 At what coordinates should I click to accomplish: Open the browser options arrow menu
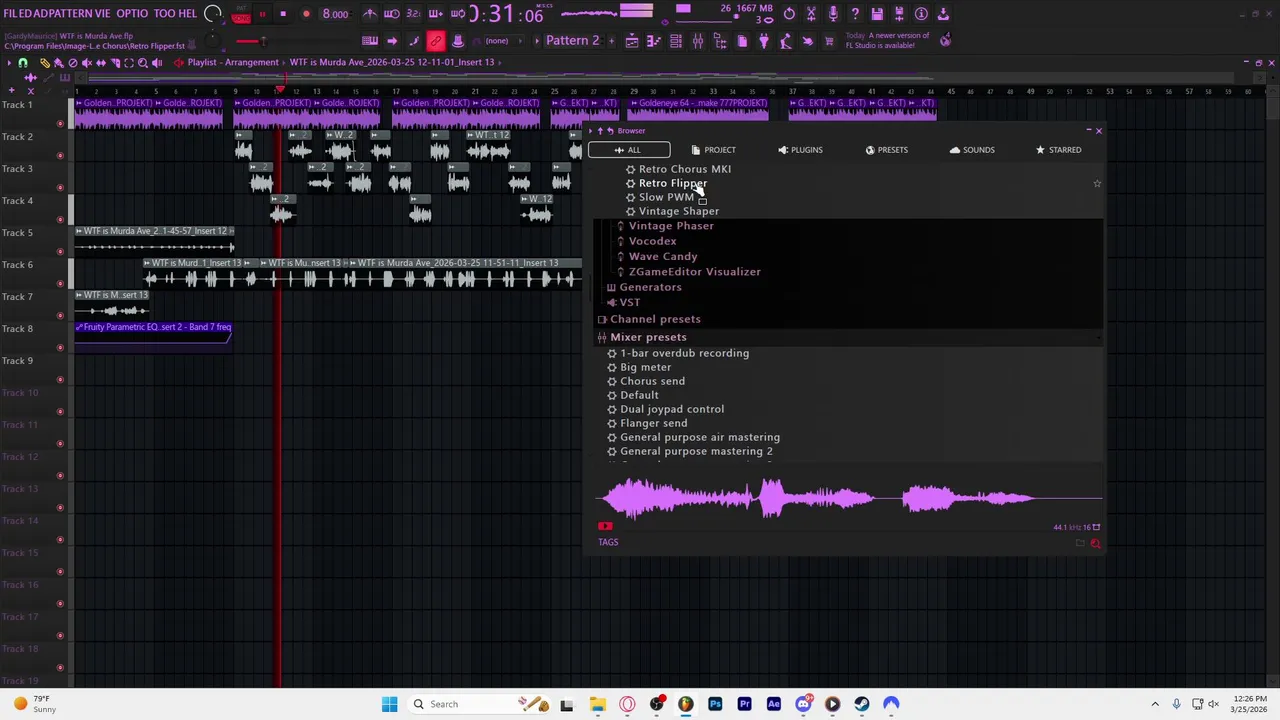(x=591, y=131)
